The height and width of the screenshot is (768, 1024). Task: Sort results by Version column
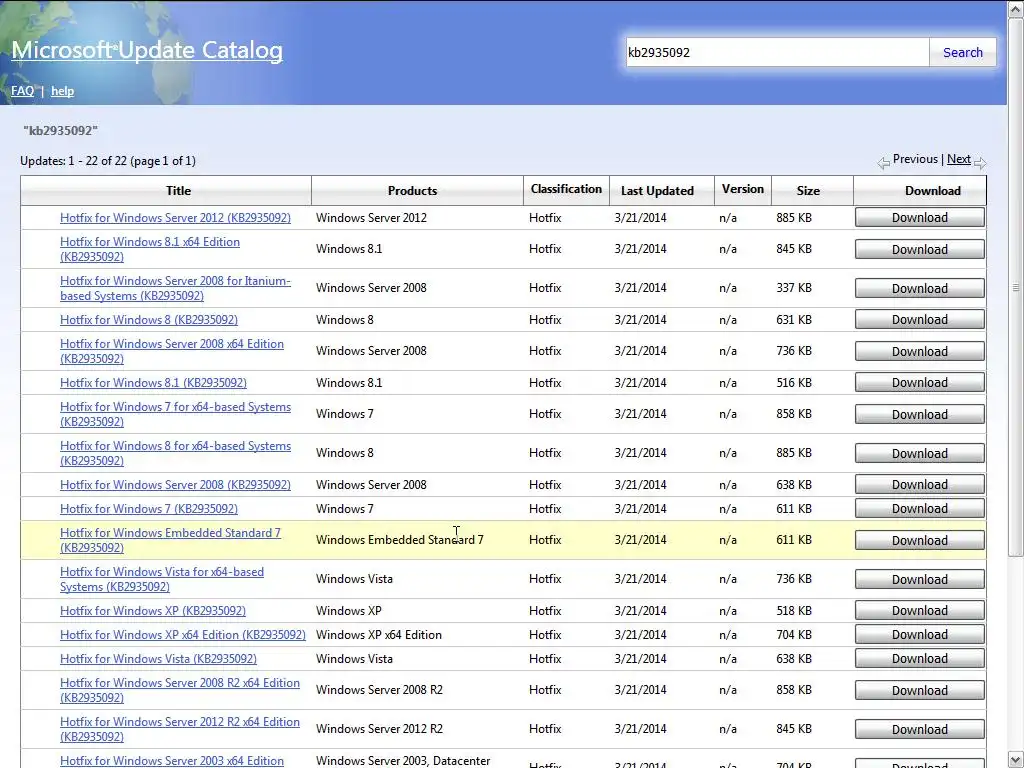743,189
